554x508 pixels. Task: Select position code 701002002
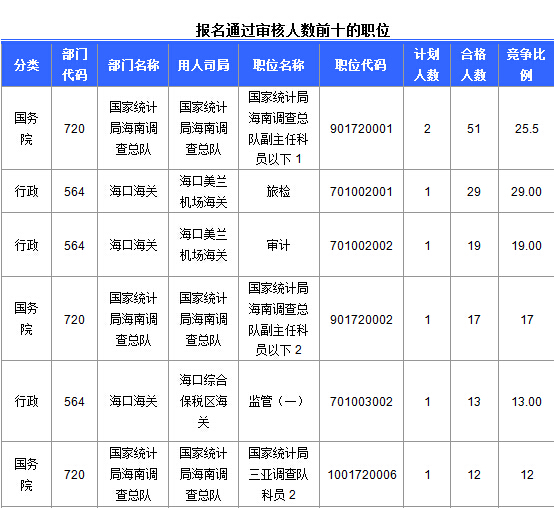(361, 246)
